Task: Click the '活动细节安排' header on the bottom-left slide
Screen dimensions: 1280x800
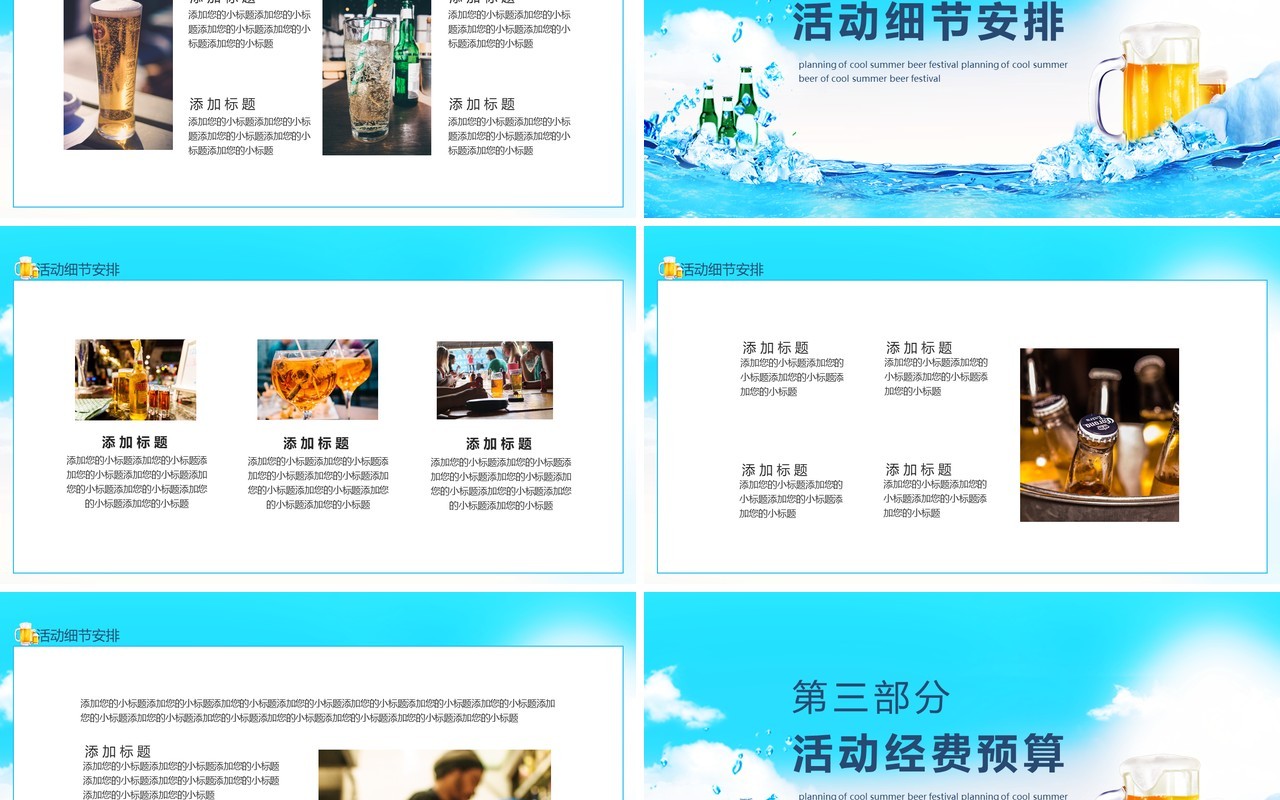Action: pyautogui.click(x=79, y=636)
